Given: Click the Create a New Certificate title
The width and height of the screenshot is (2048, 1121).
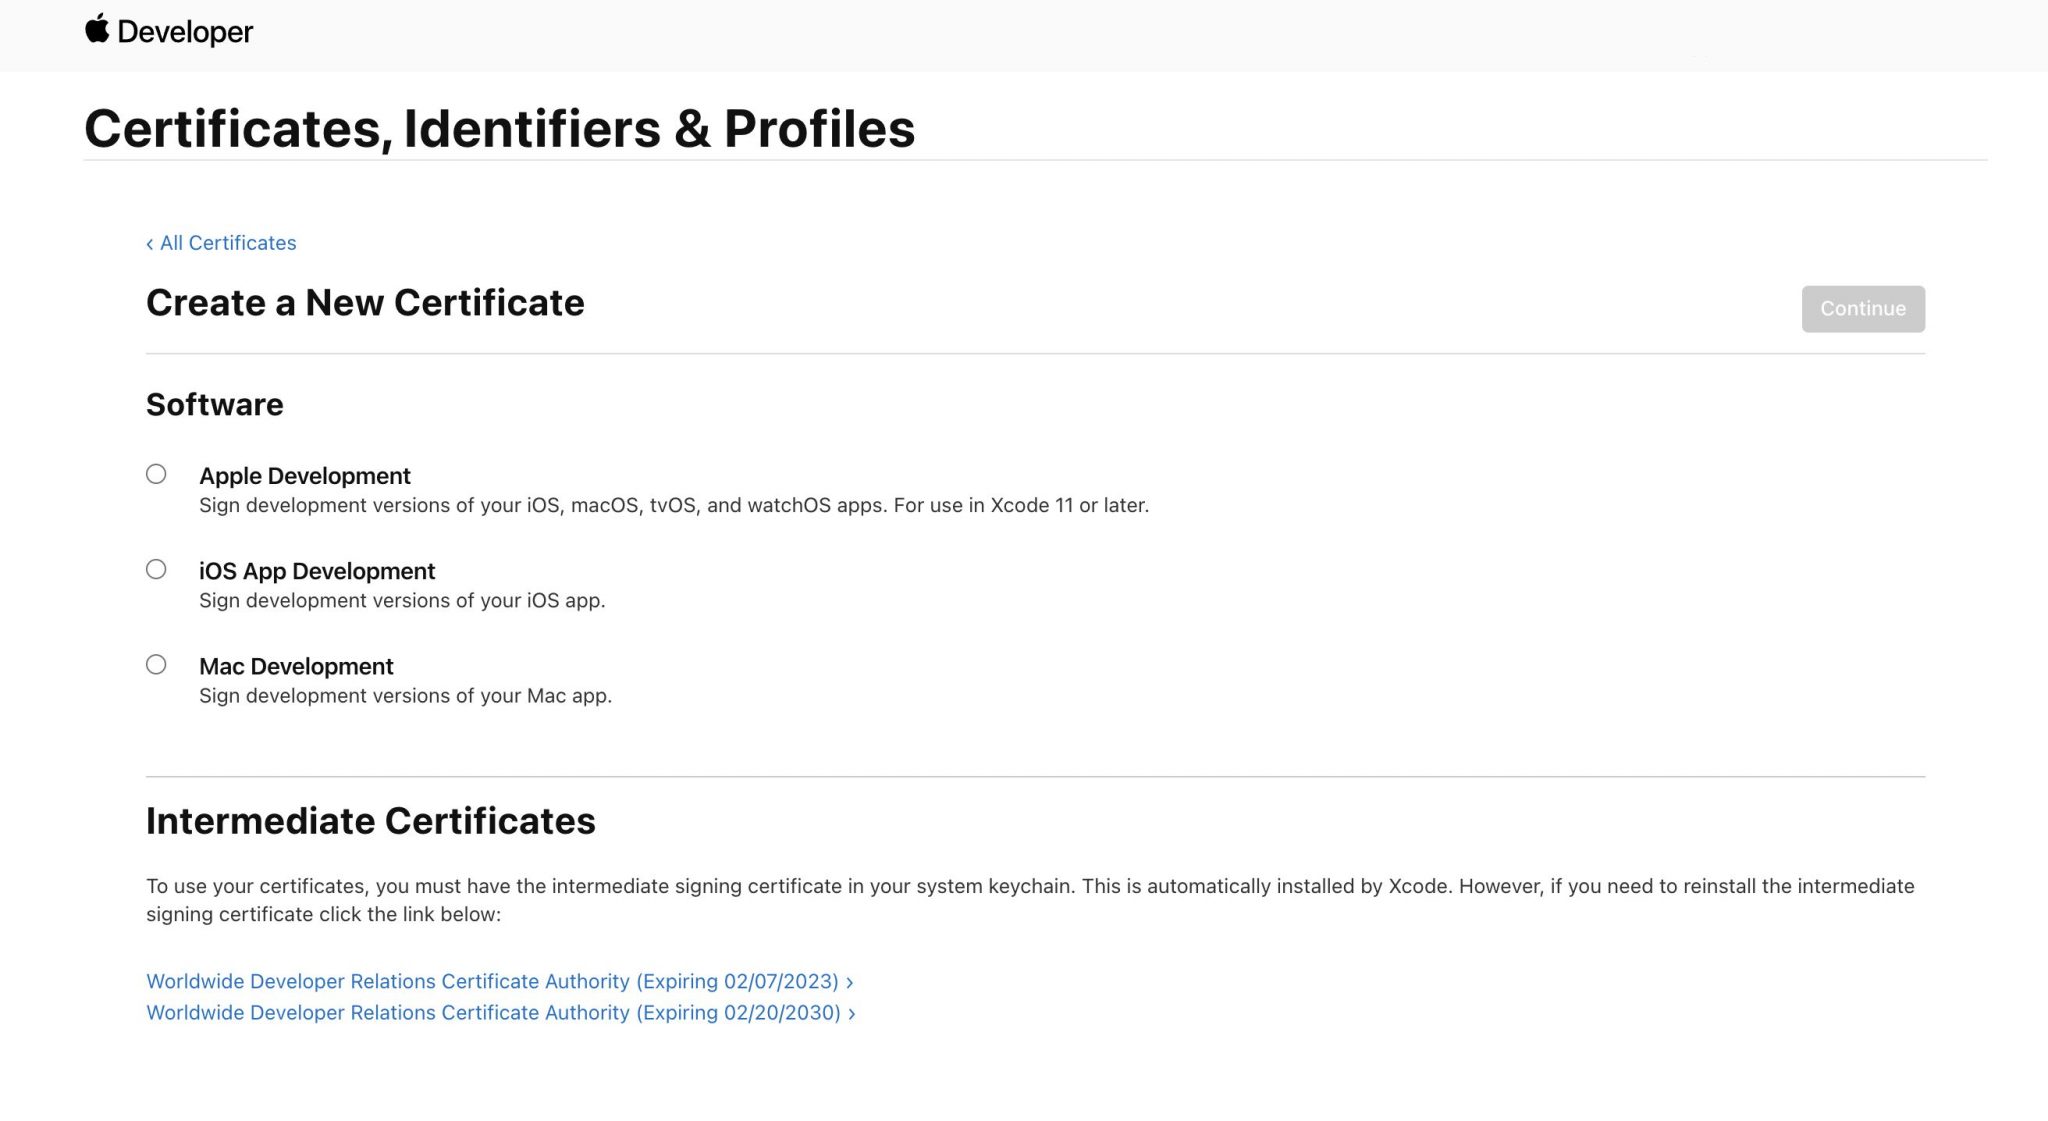Looking at the screenshot, I should pos(366,303).
